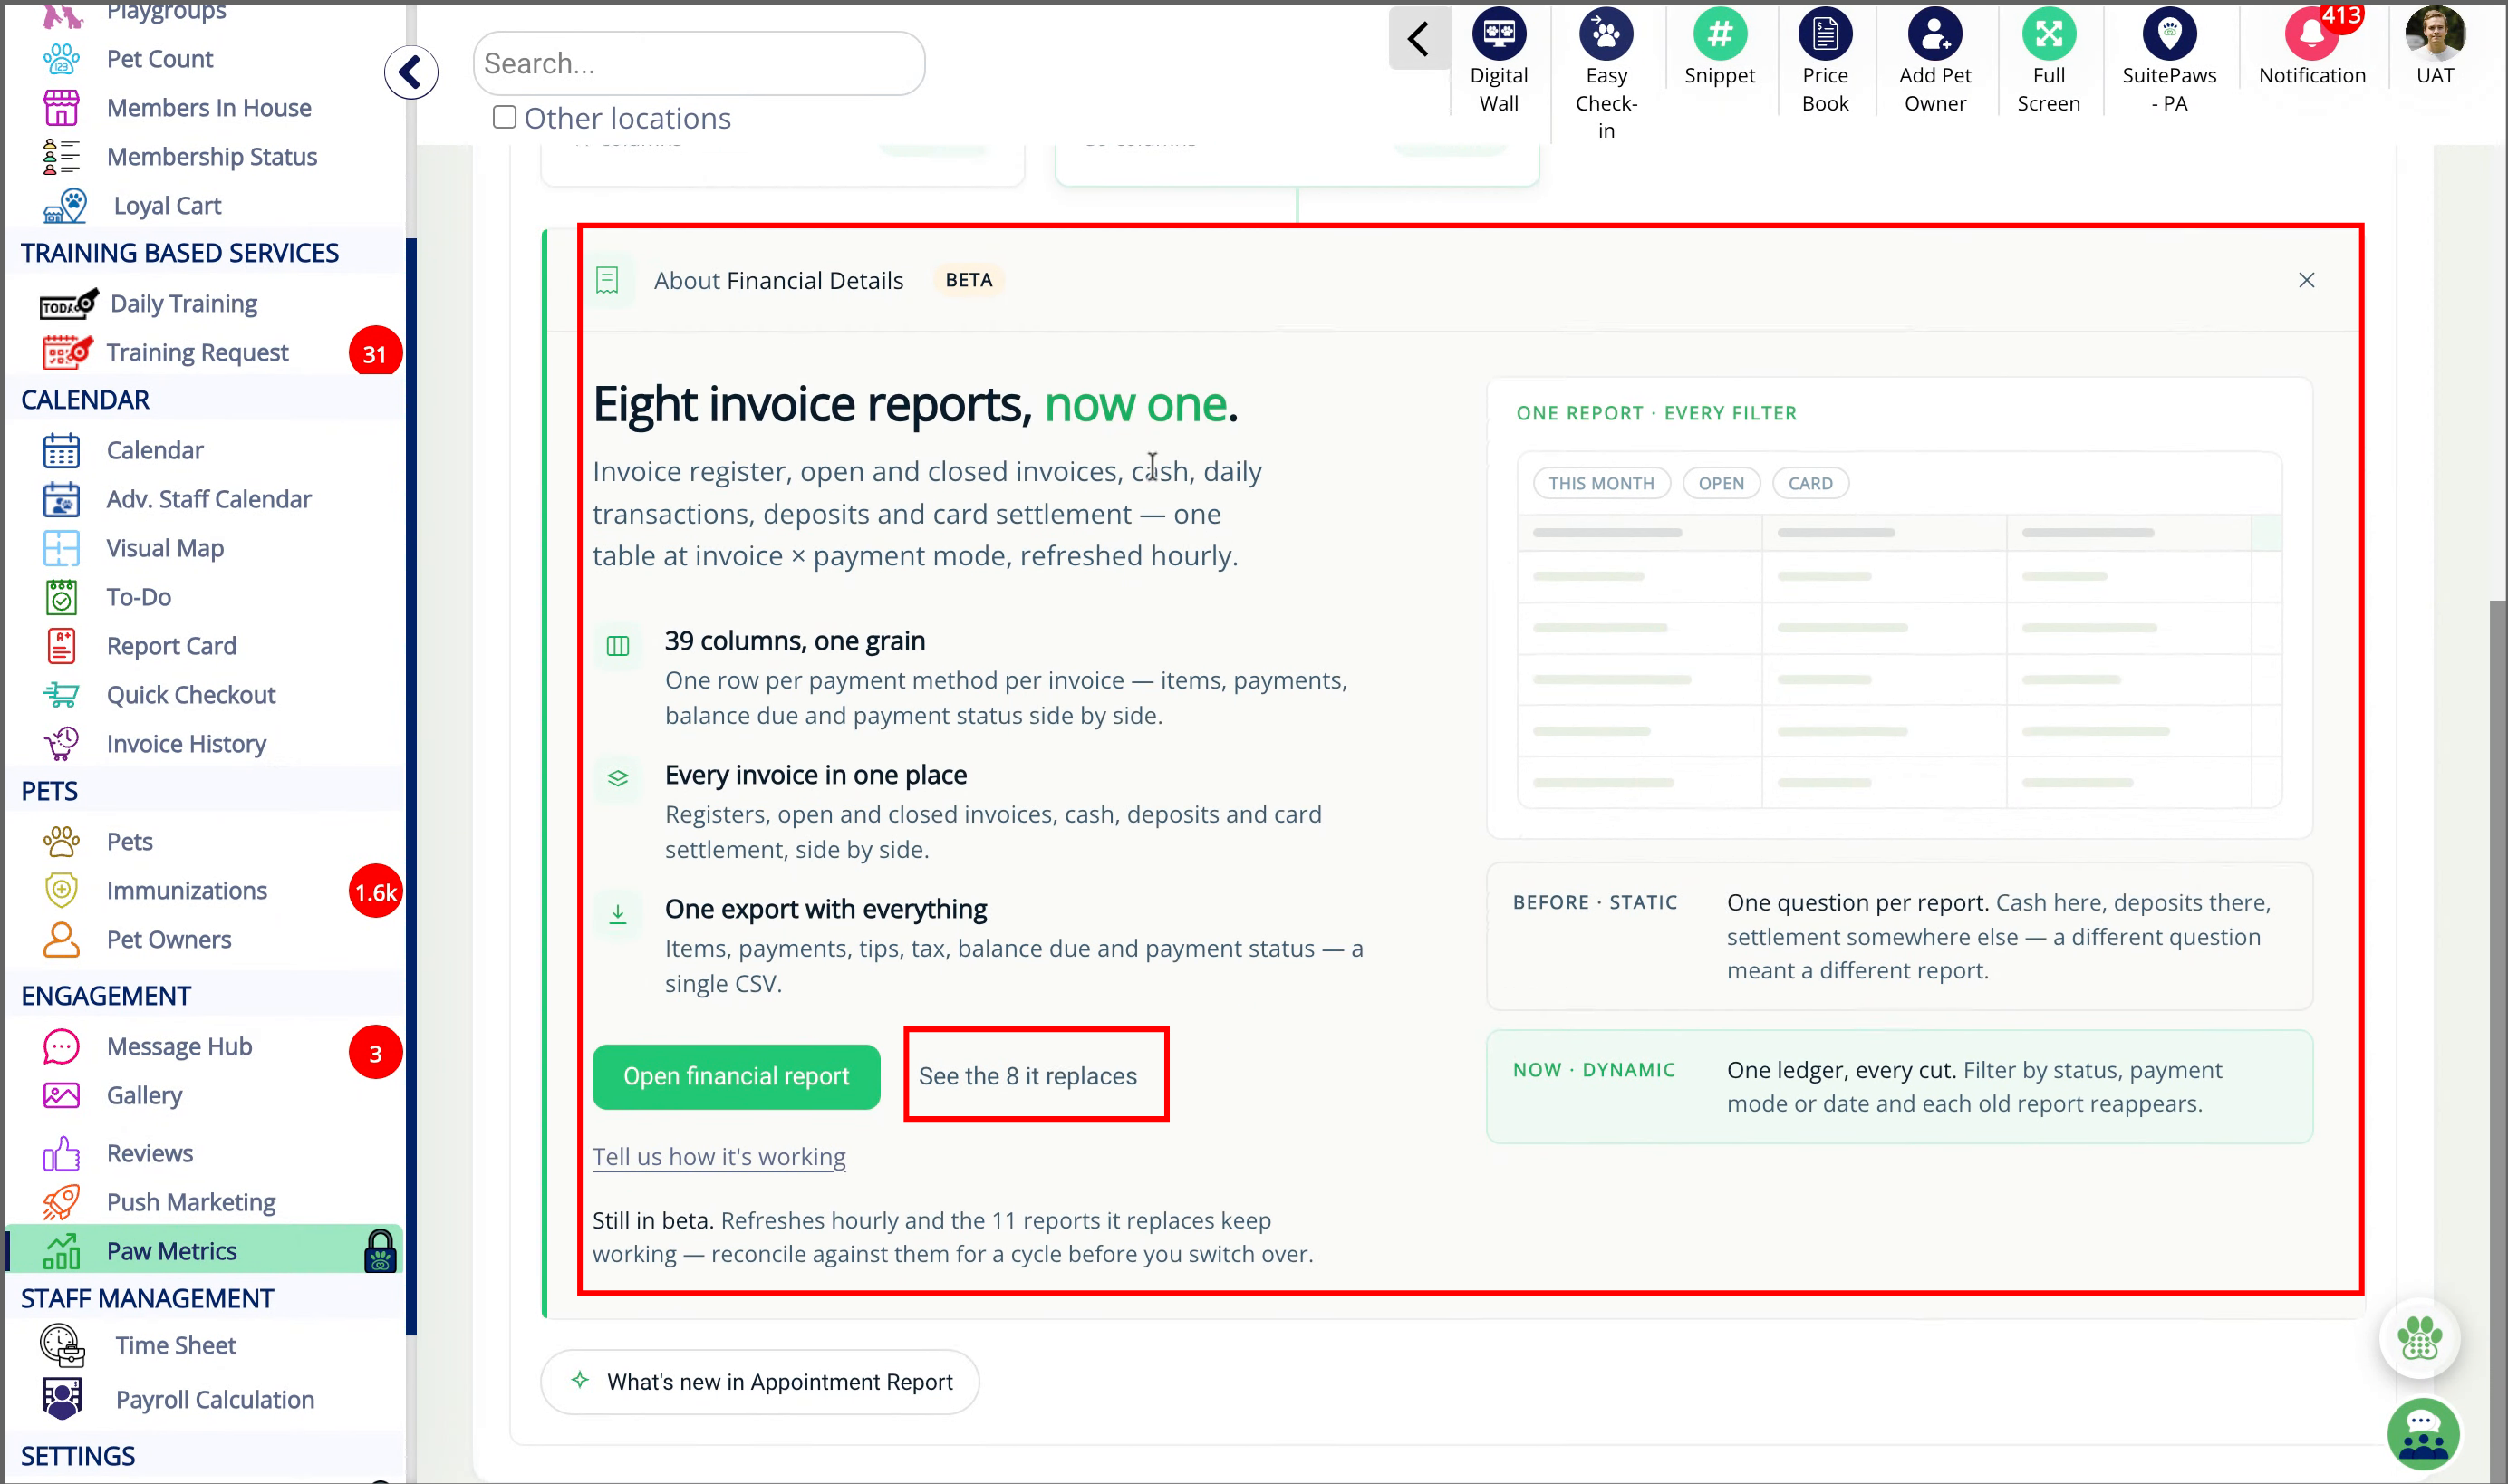Open the paw print floating button
Image resolution: width=2508 pixels, height=1484 pixels.
point(2418,1338)
